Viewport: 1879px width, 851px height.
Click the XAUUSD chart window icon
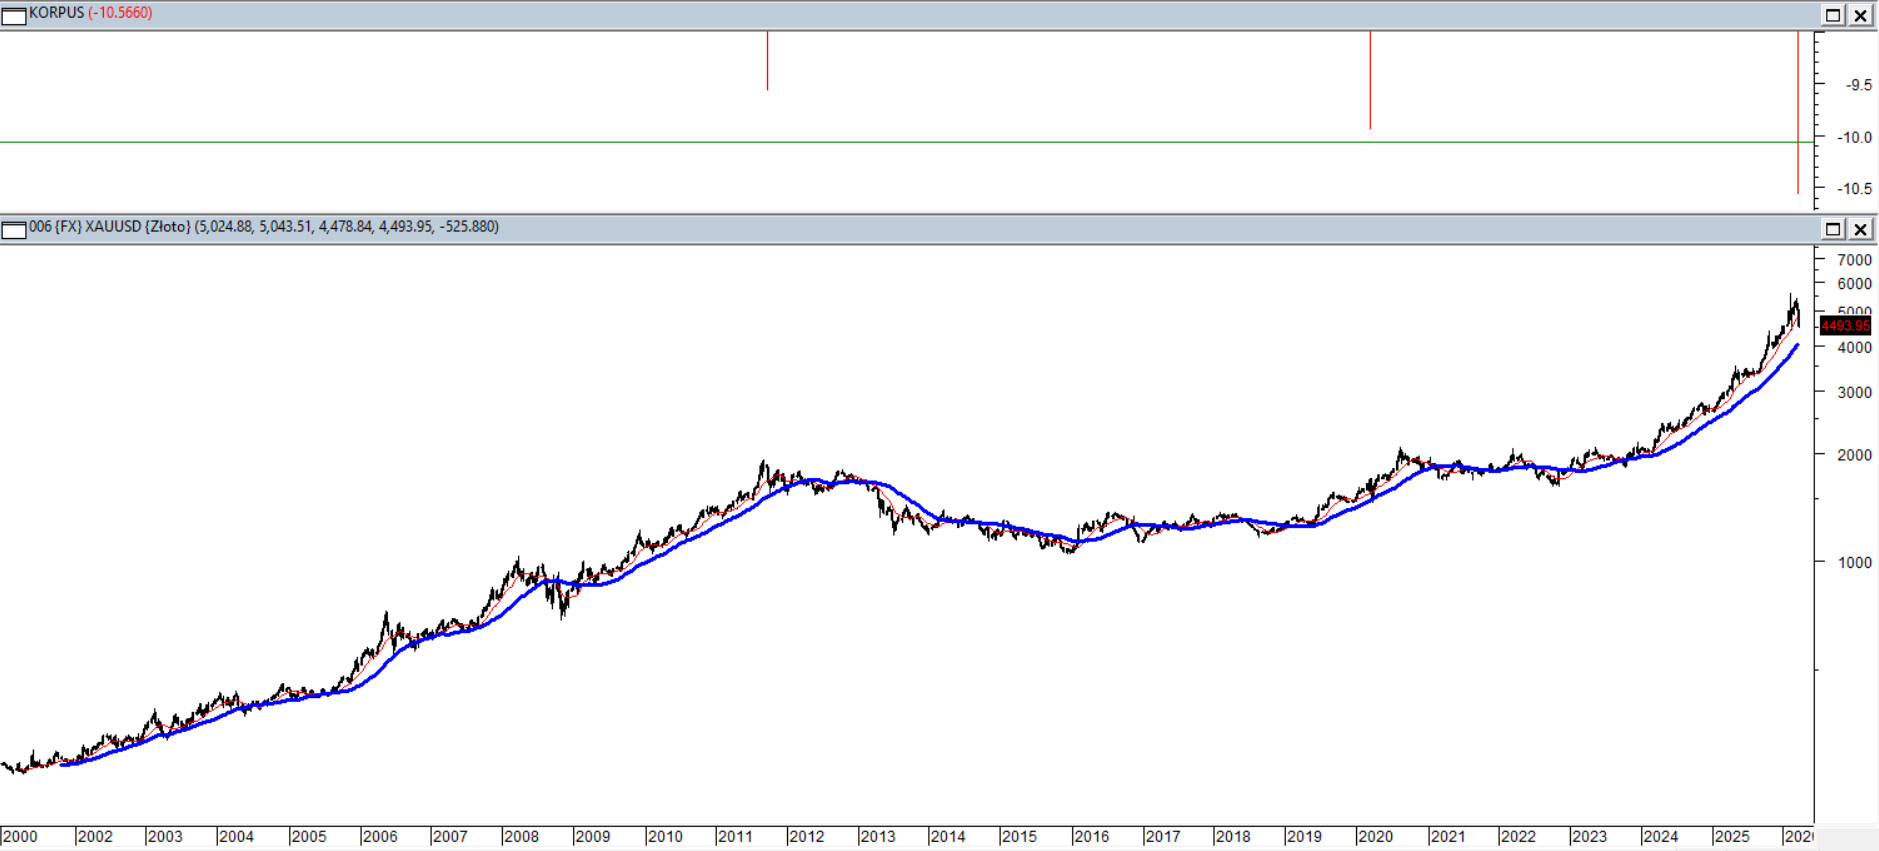click(14, 229)
